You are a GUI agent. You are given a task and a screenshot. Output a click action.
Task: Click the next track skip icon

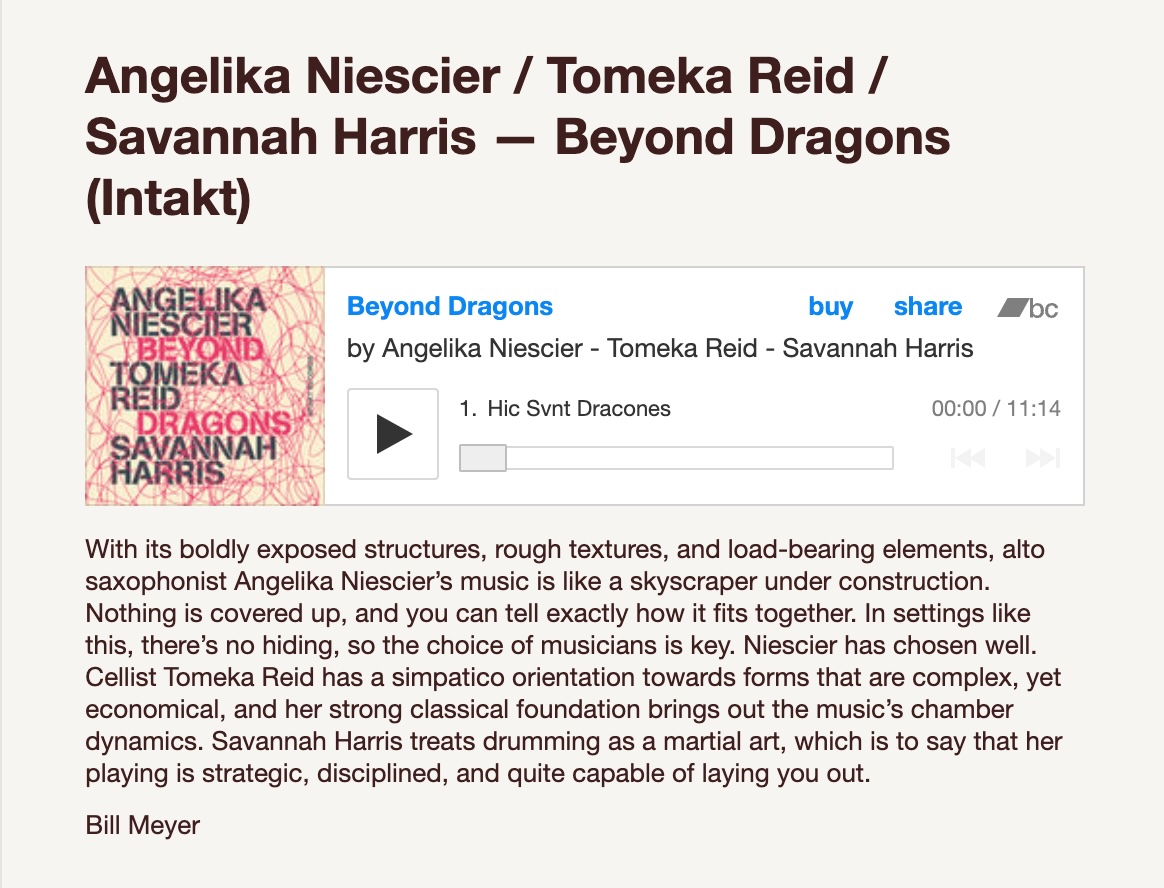point(1042,458)
